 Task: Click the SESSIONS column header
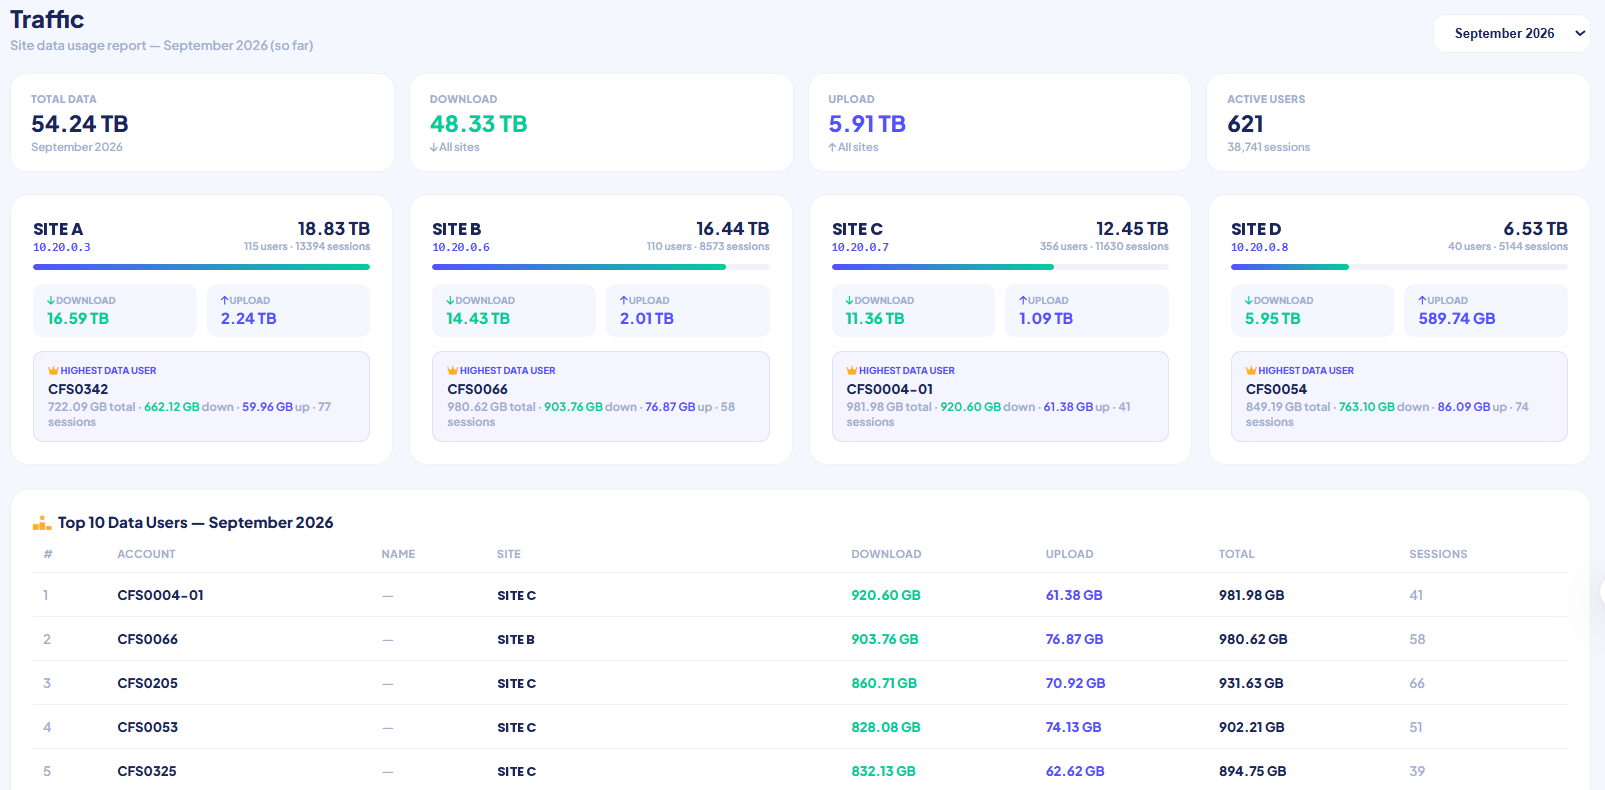(x=1438, y=554)
